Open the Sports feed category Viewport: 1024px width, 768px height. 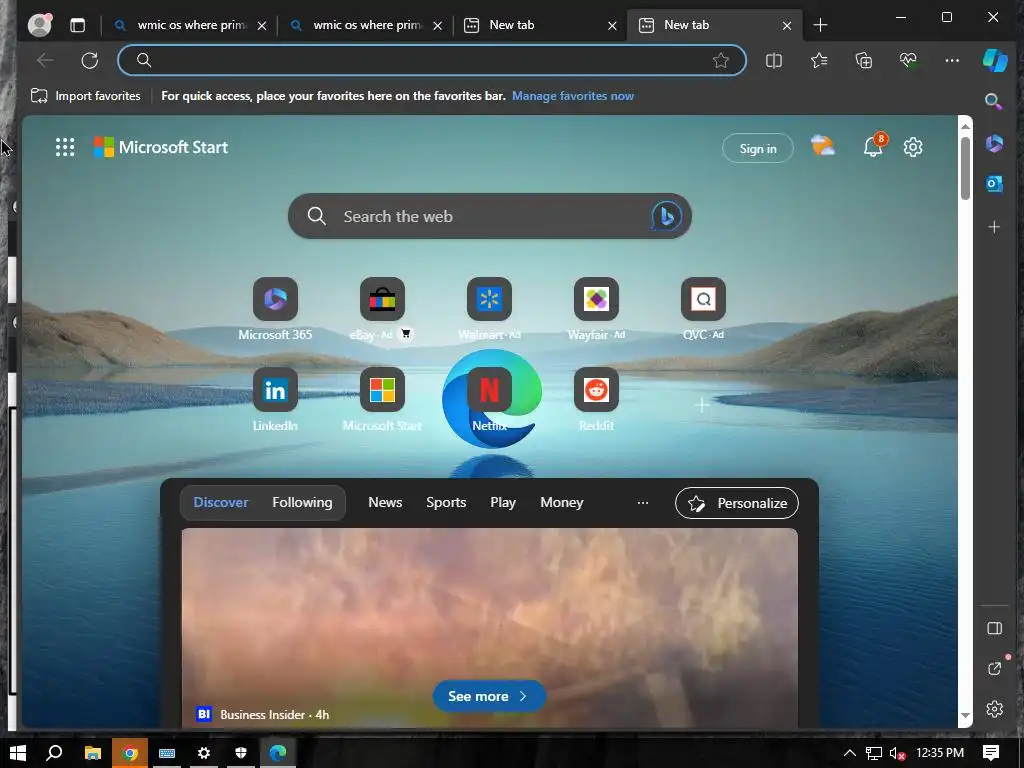(x=446, y=502)
